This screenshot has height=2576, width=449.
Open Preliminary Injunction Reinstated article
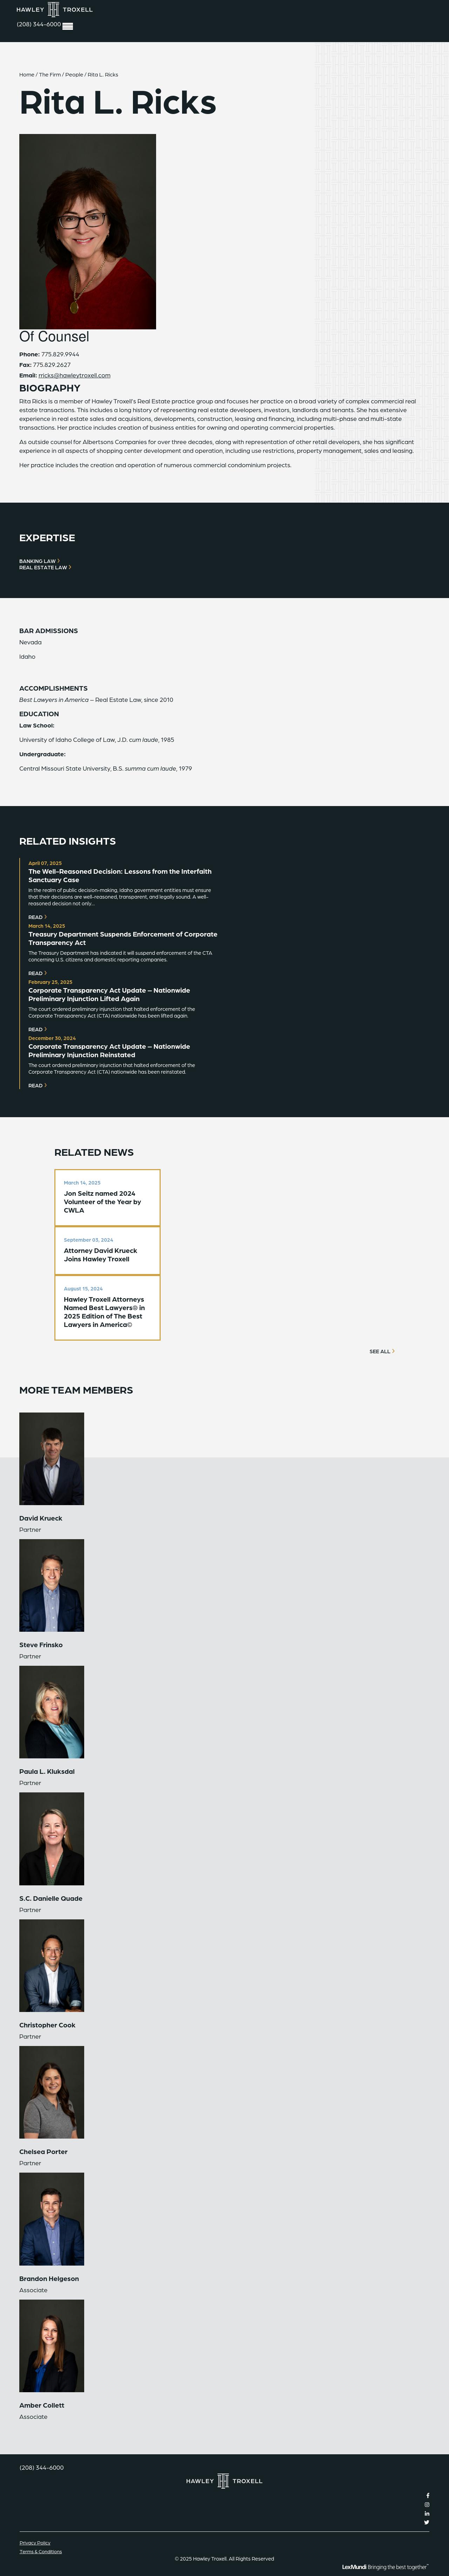[109, 1050]
